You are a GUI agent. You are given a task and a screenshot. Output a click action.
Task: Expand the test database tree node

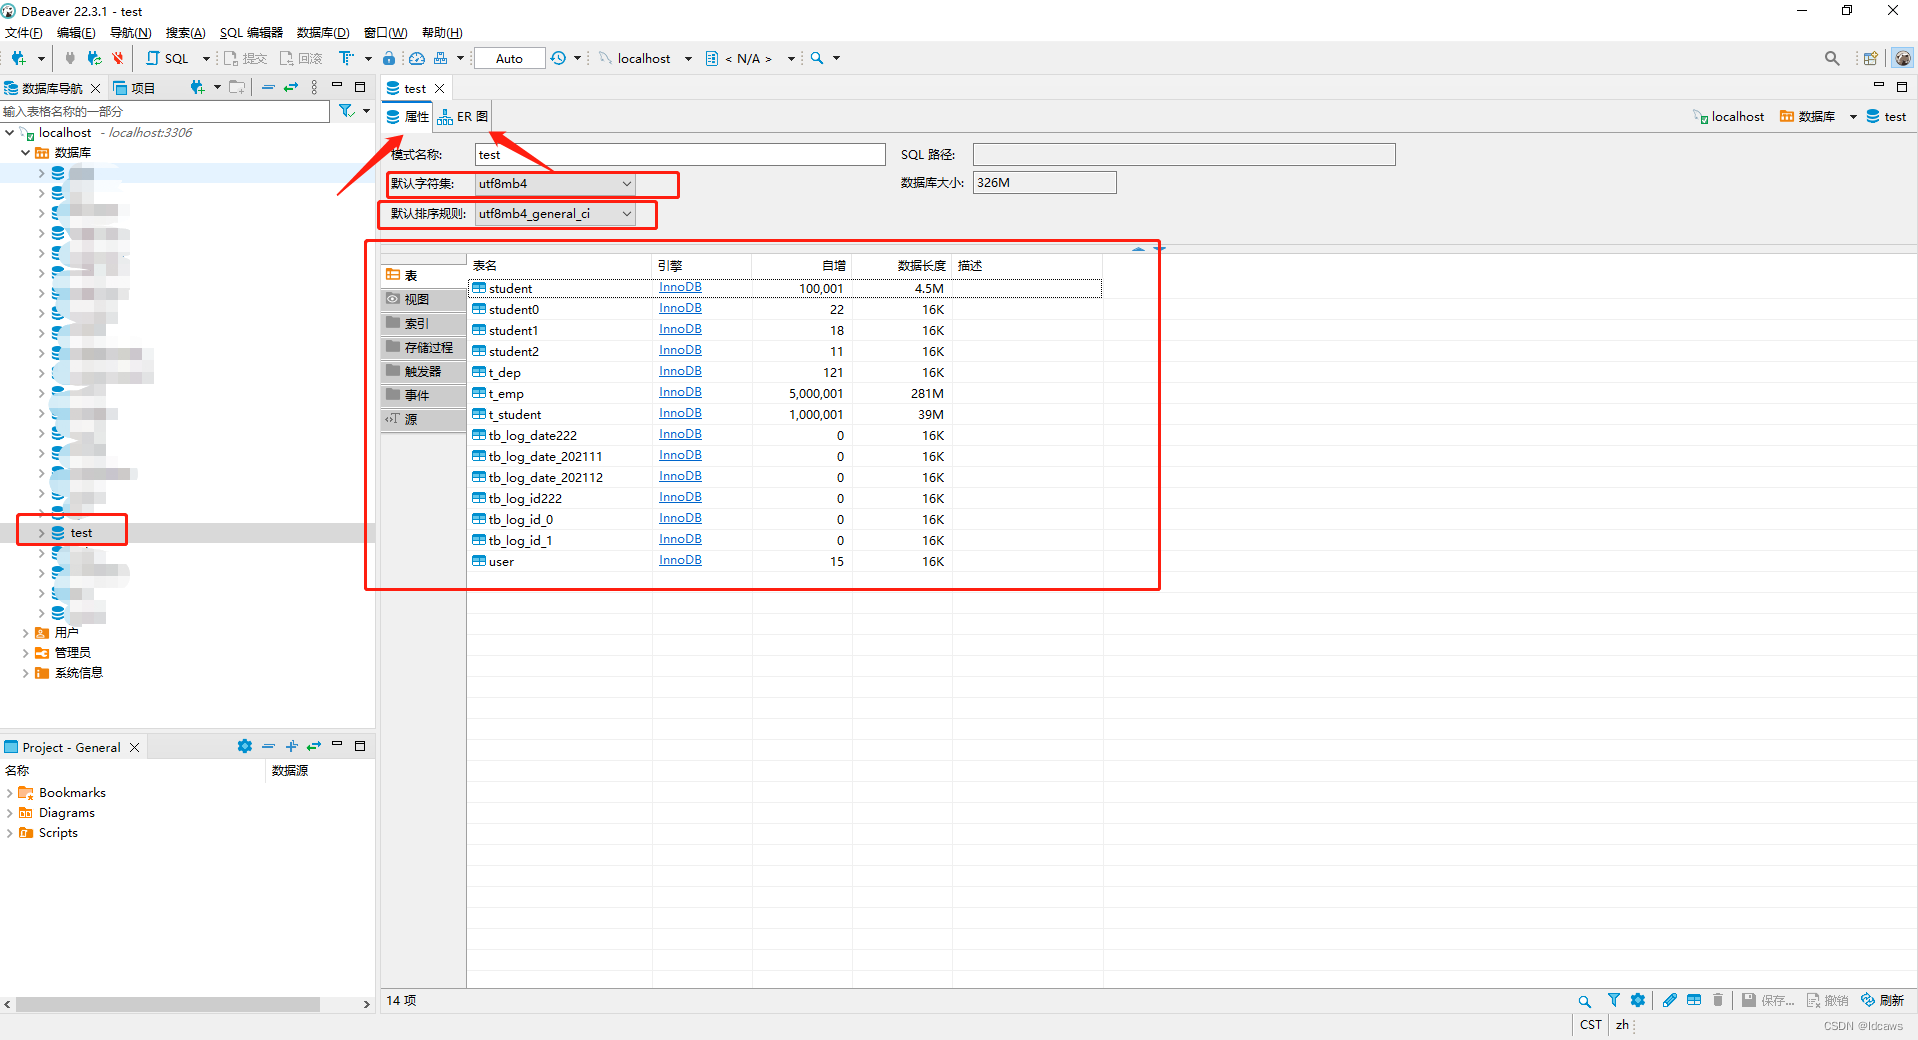click(41, 533)
